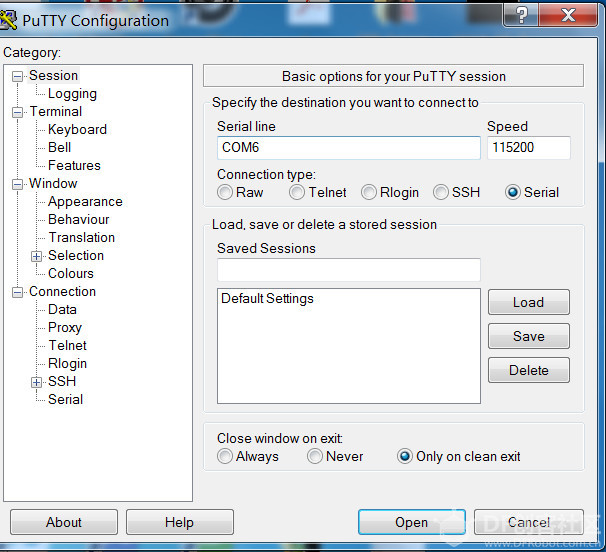Click the PuTTY icon in the title bar
The image size is (606, 552).
[8, 20]
